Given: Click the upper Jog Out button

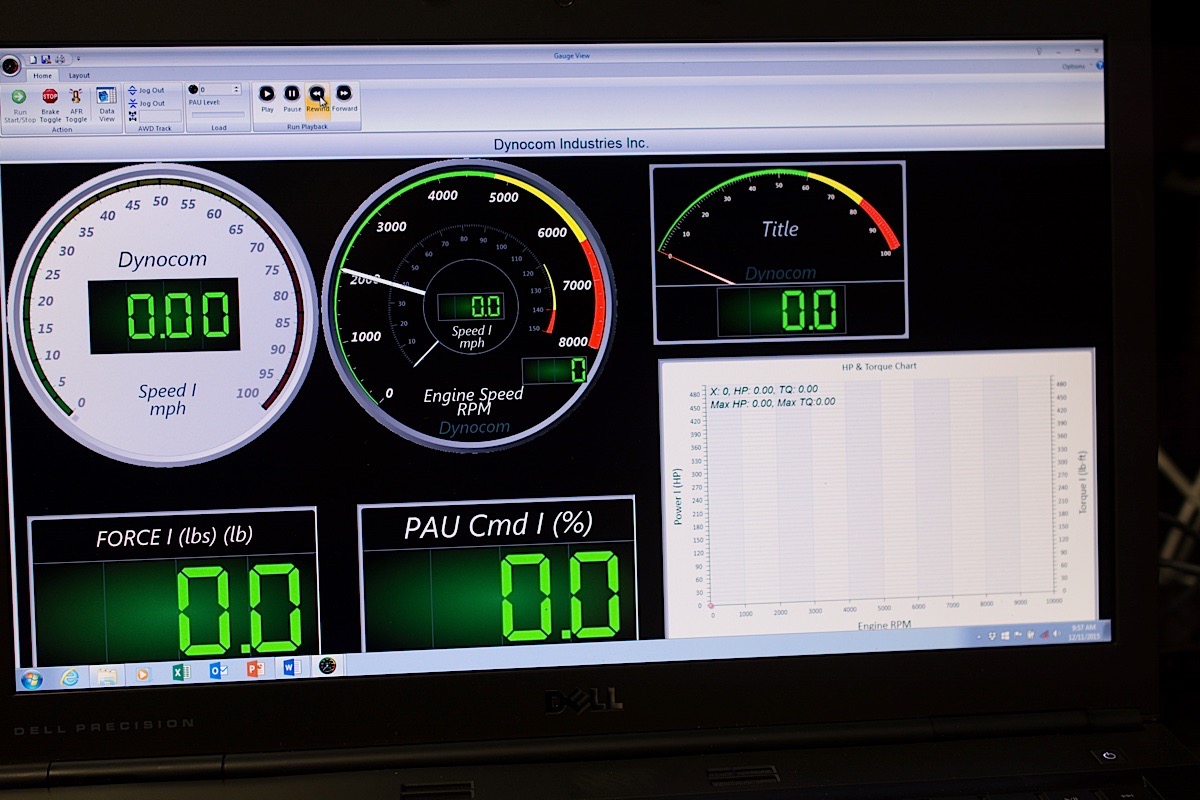Looking at the screenshot, I should click(x=146, y=90).
